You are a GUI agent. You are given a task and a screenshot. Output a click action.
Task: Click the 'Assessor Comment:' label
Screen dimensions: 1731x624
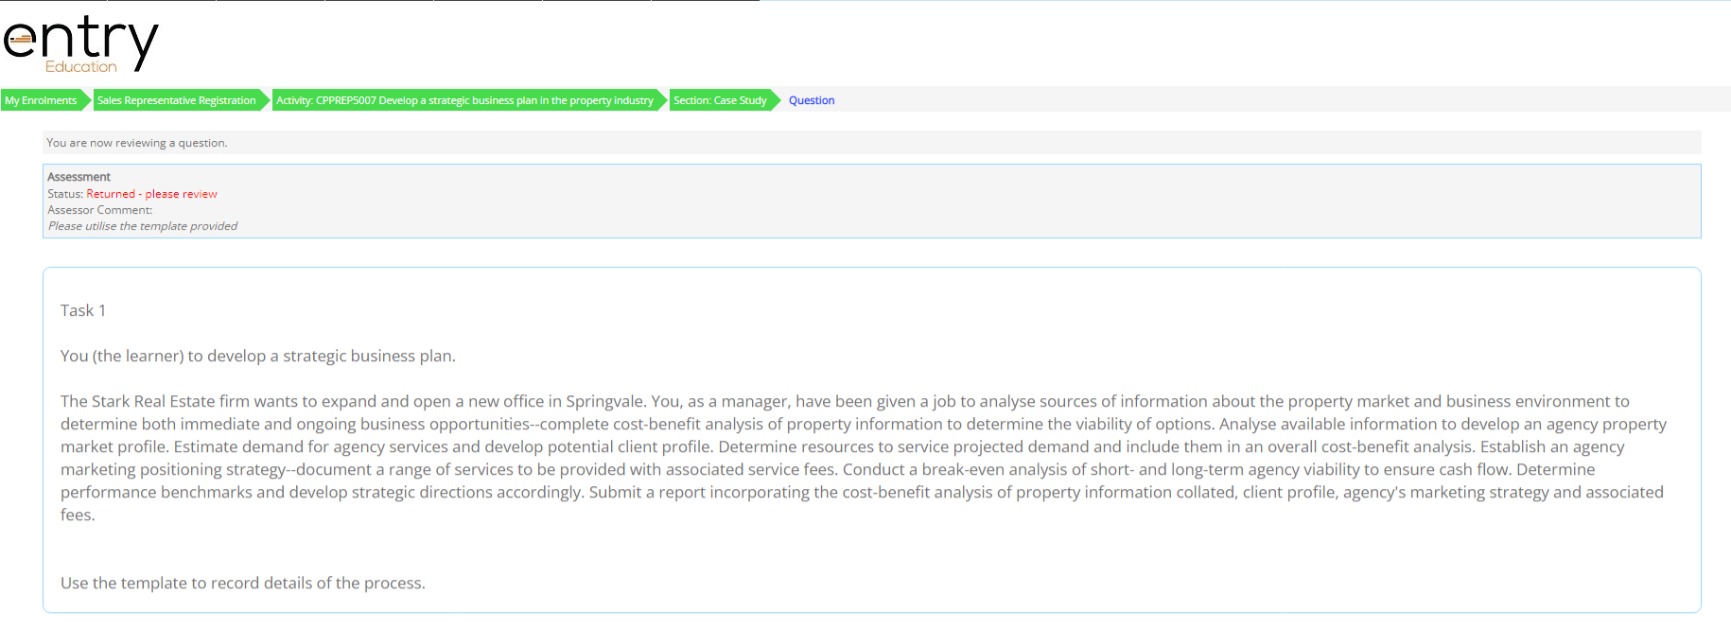click(x=100, y=210)
